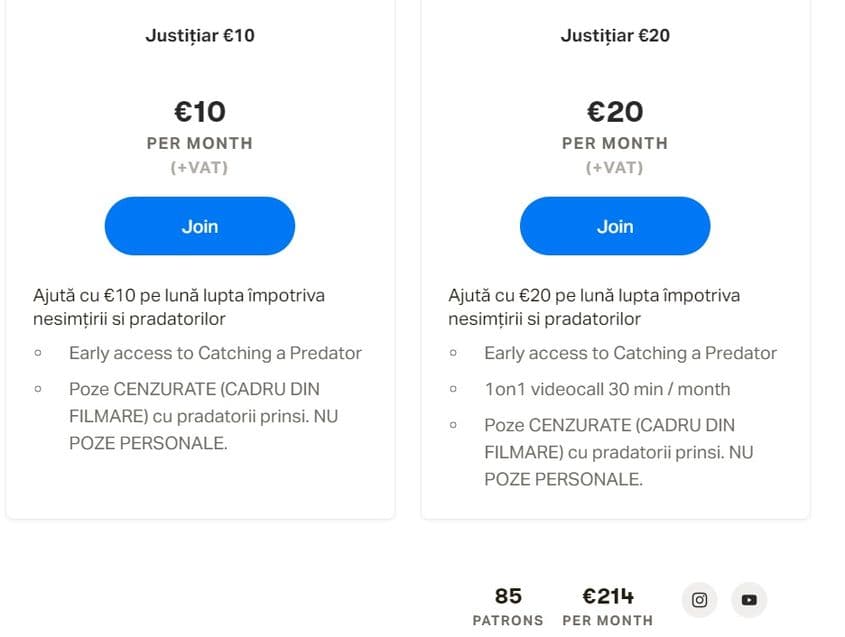Viewport: 845px width, 637px height.
Task: Open the Instagram profile icon
Action: click(700, 600)
